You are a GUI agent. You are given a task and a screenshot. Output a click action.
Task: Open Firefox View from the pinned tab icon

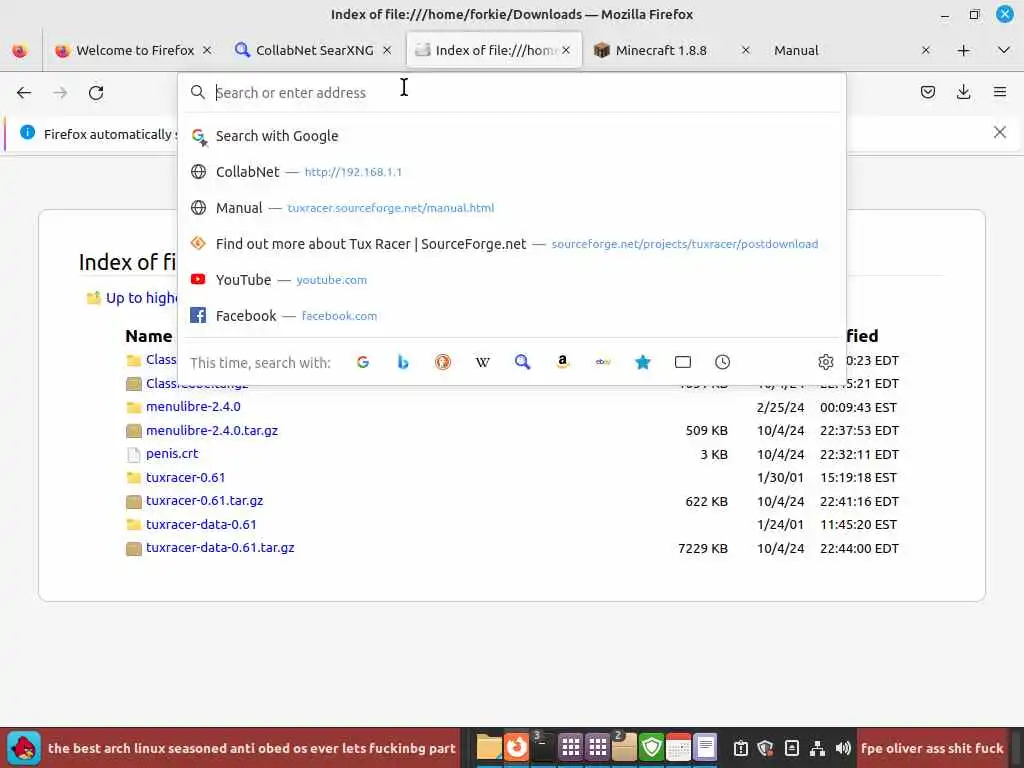(x=20, y=50)
